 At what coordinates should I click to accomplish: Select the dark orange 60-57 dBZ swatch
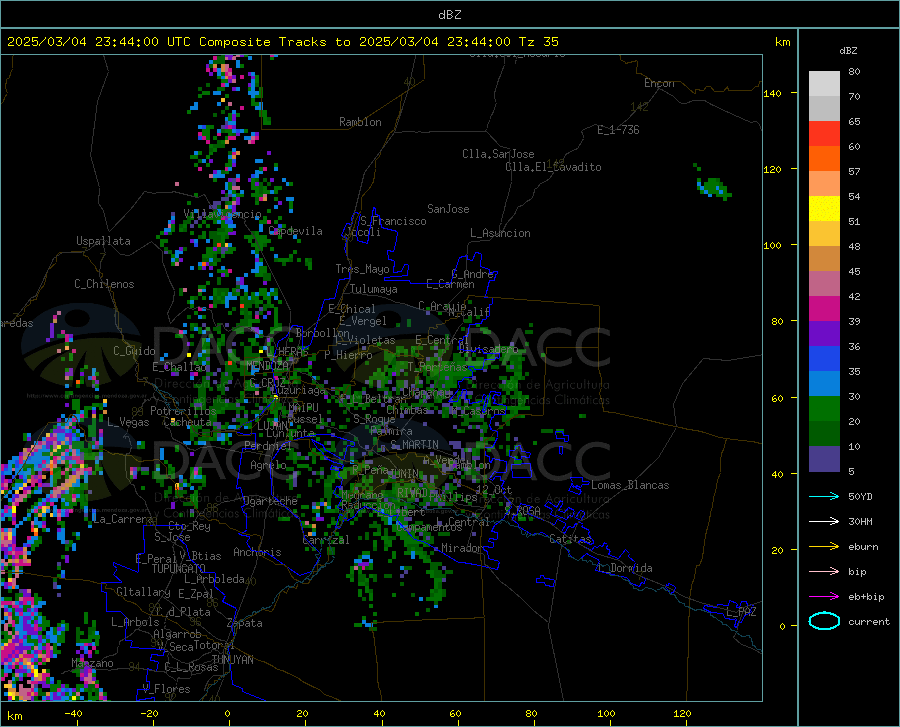[x=824, y=158]
